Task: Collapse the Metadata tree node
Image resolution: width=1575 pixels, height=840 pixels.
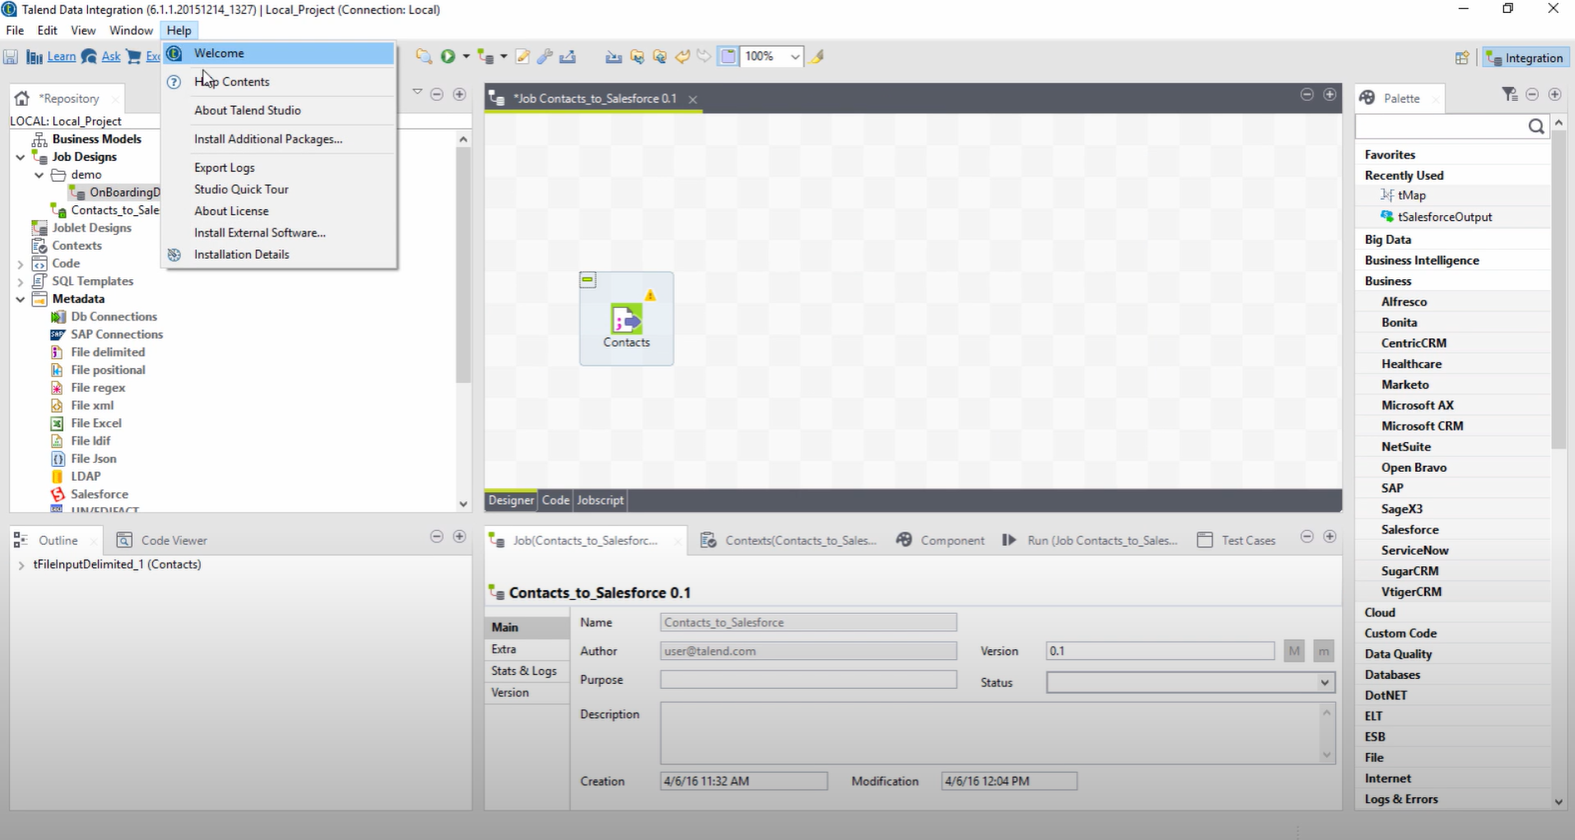Action: coord(20,299)
